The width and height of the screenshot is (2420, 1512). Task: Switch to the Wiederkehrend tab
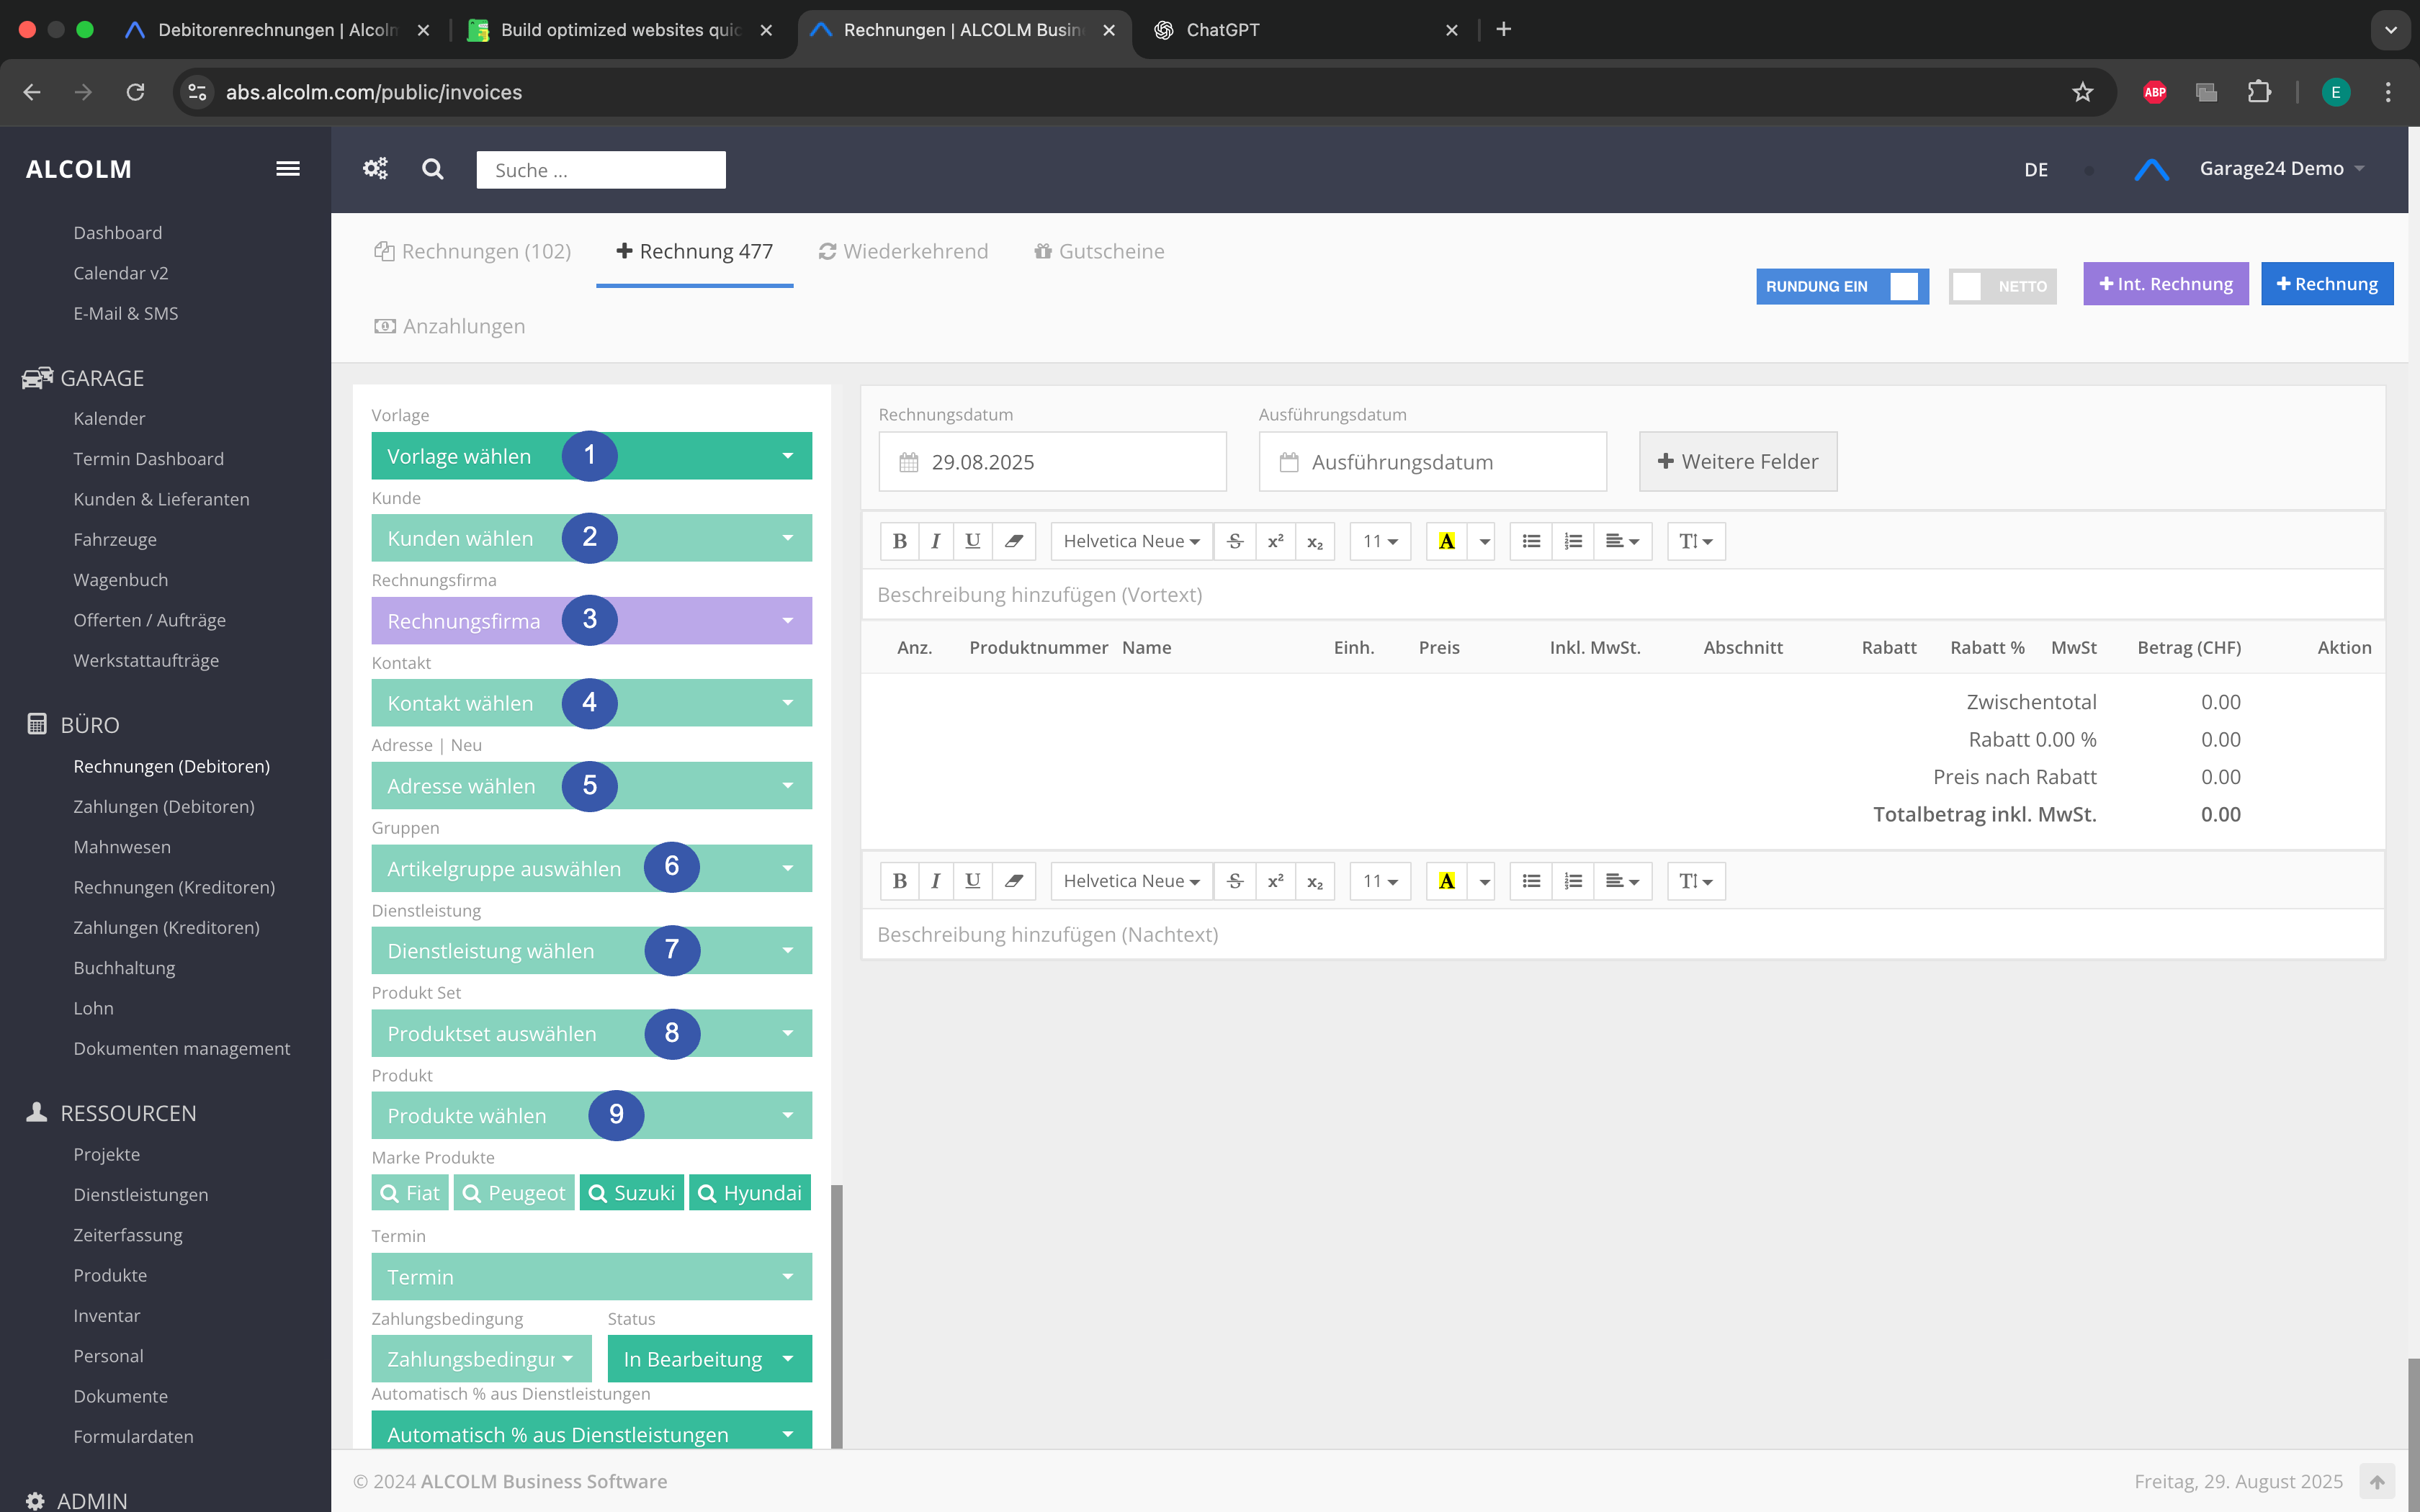[903, 251]
